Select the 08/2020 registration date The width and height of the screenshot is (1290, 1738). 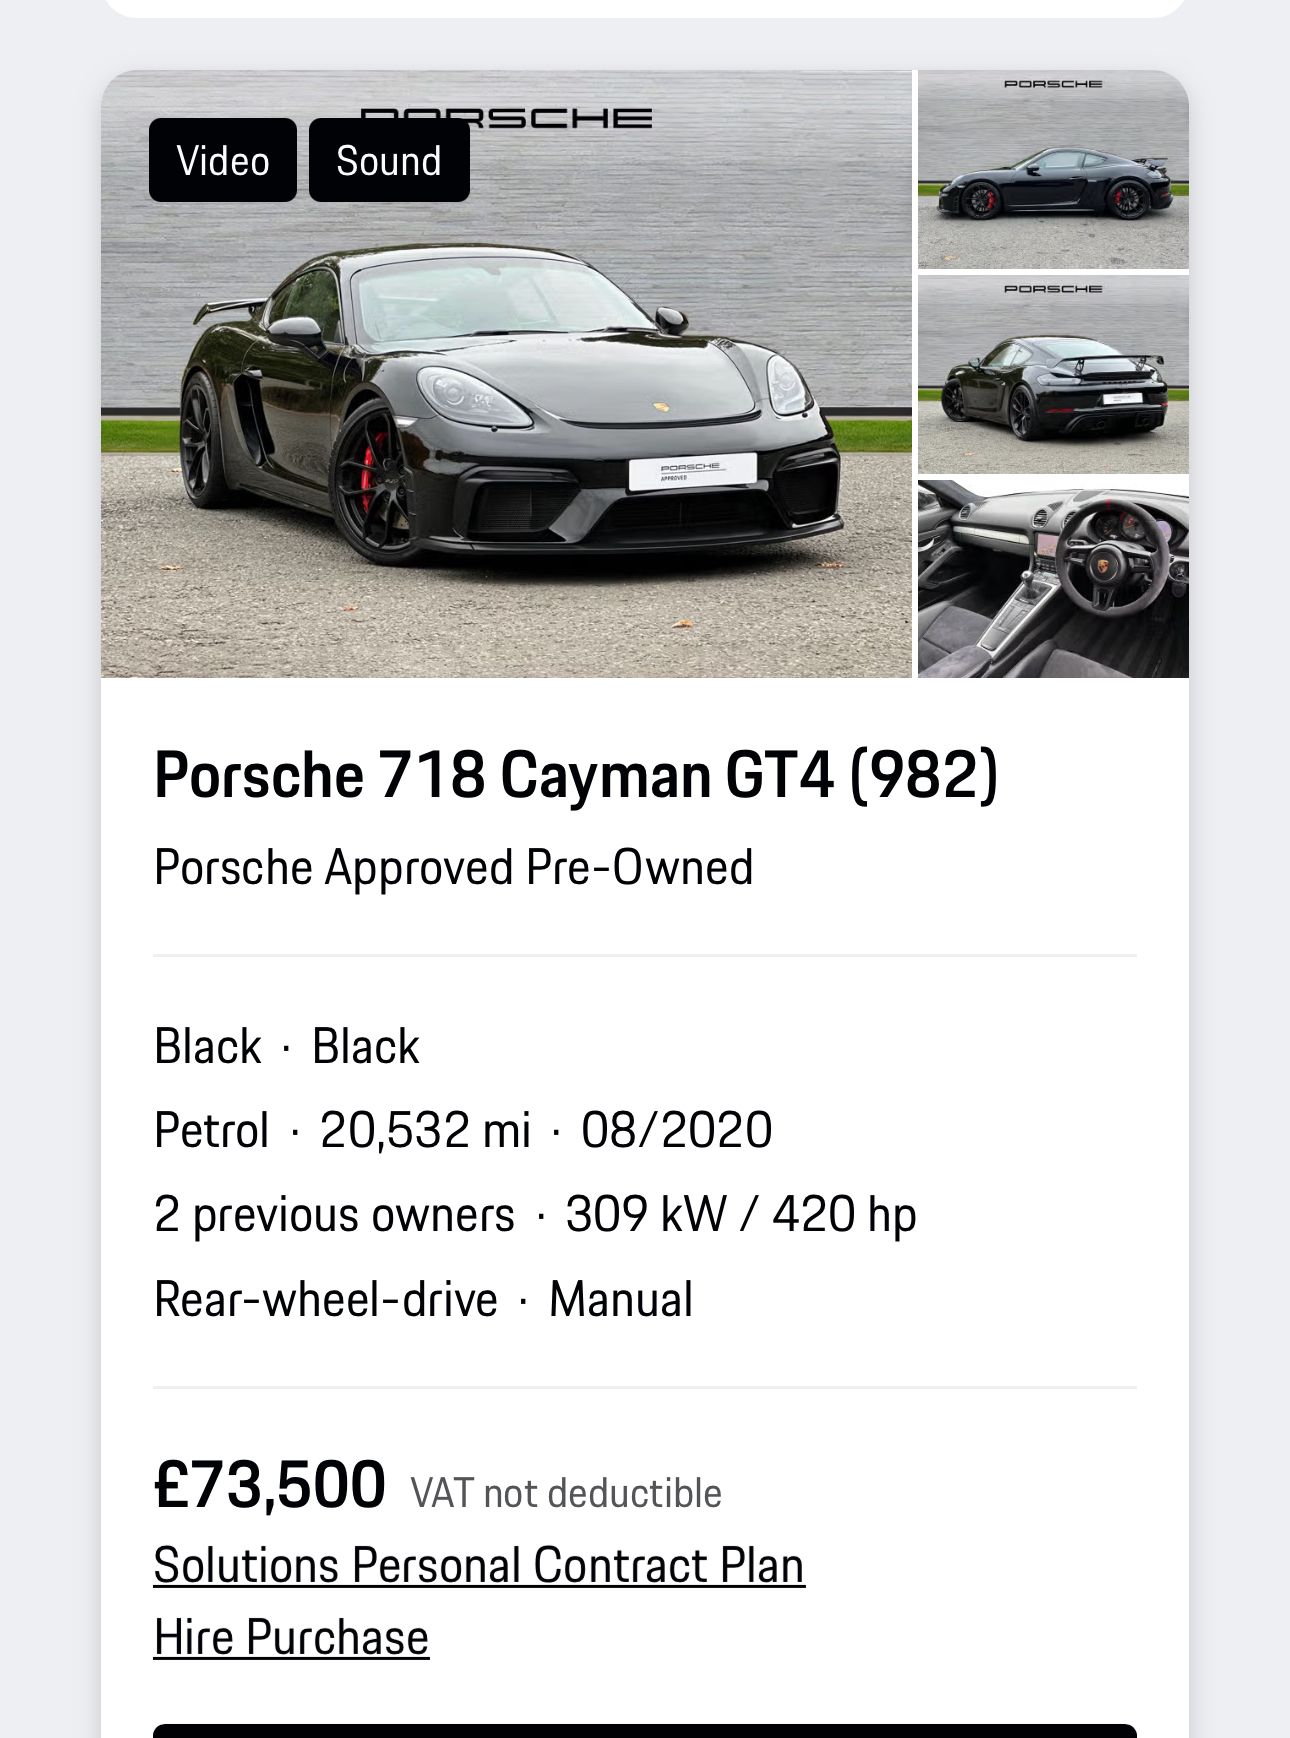pos(676,1130)
